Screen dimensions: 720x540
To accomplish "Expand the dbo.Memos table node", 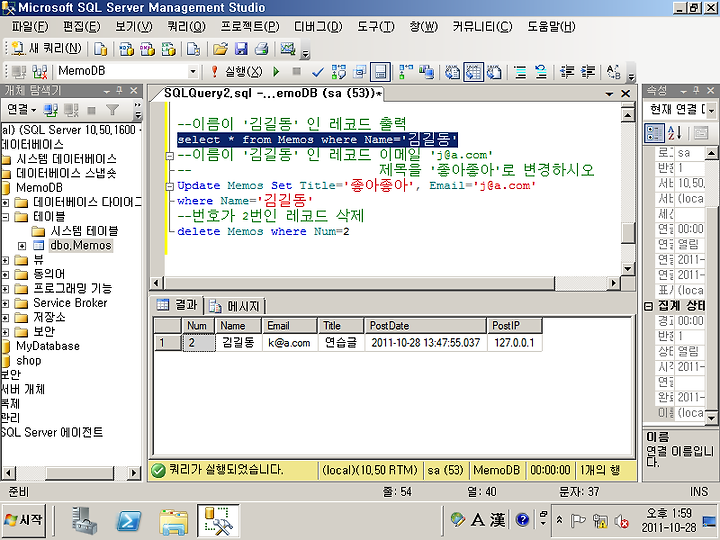I will 22,246.
